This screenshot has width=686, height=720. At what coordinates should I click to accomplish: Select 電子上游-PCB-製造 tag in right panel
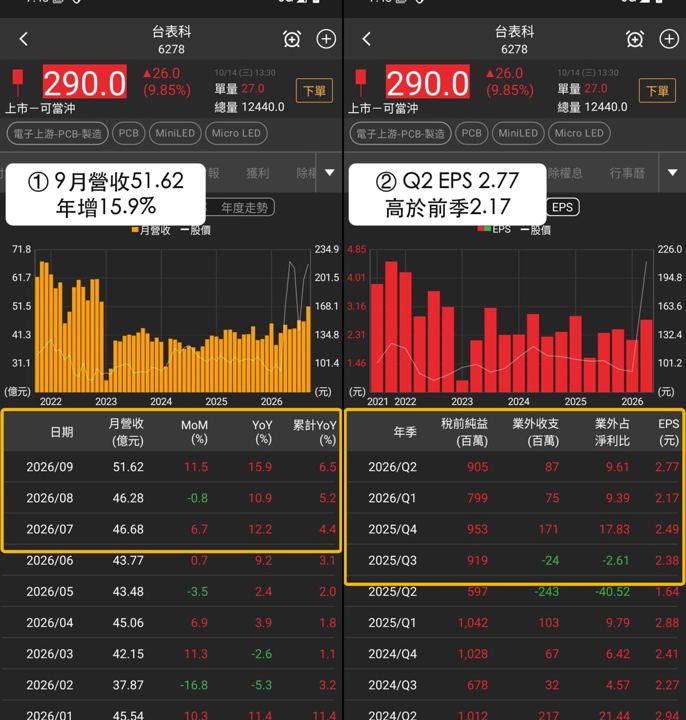[400, 134]
